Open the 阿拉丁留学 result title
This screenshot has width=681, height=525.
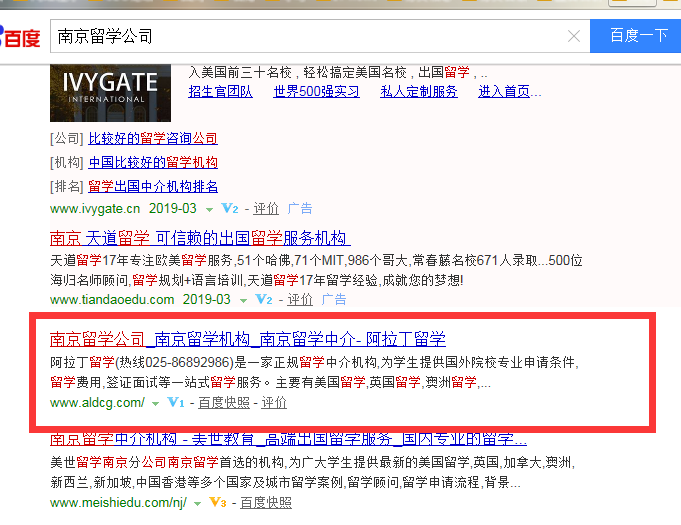coord(248,338)
